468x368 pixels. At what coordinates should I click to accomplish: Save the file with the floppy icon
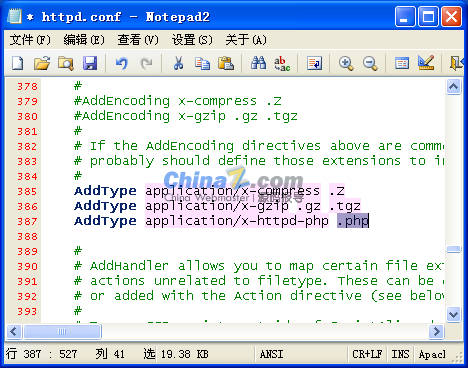[90, 63]
